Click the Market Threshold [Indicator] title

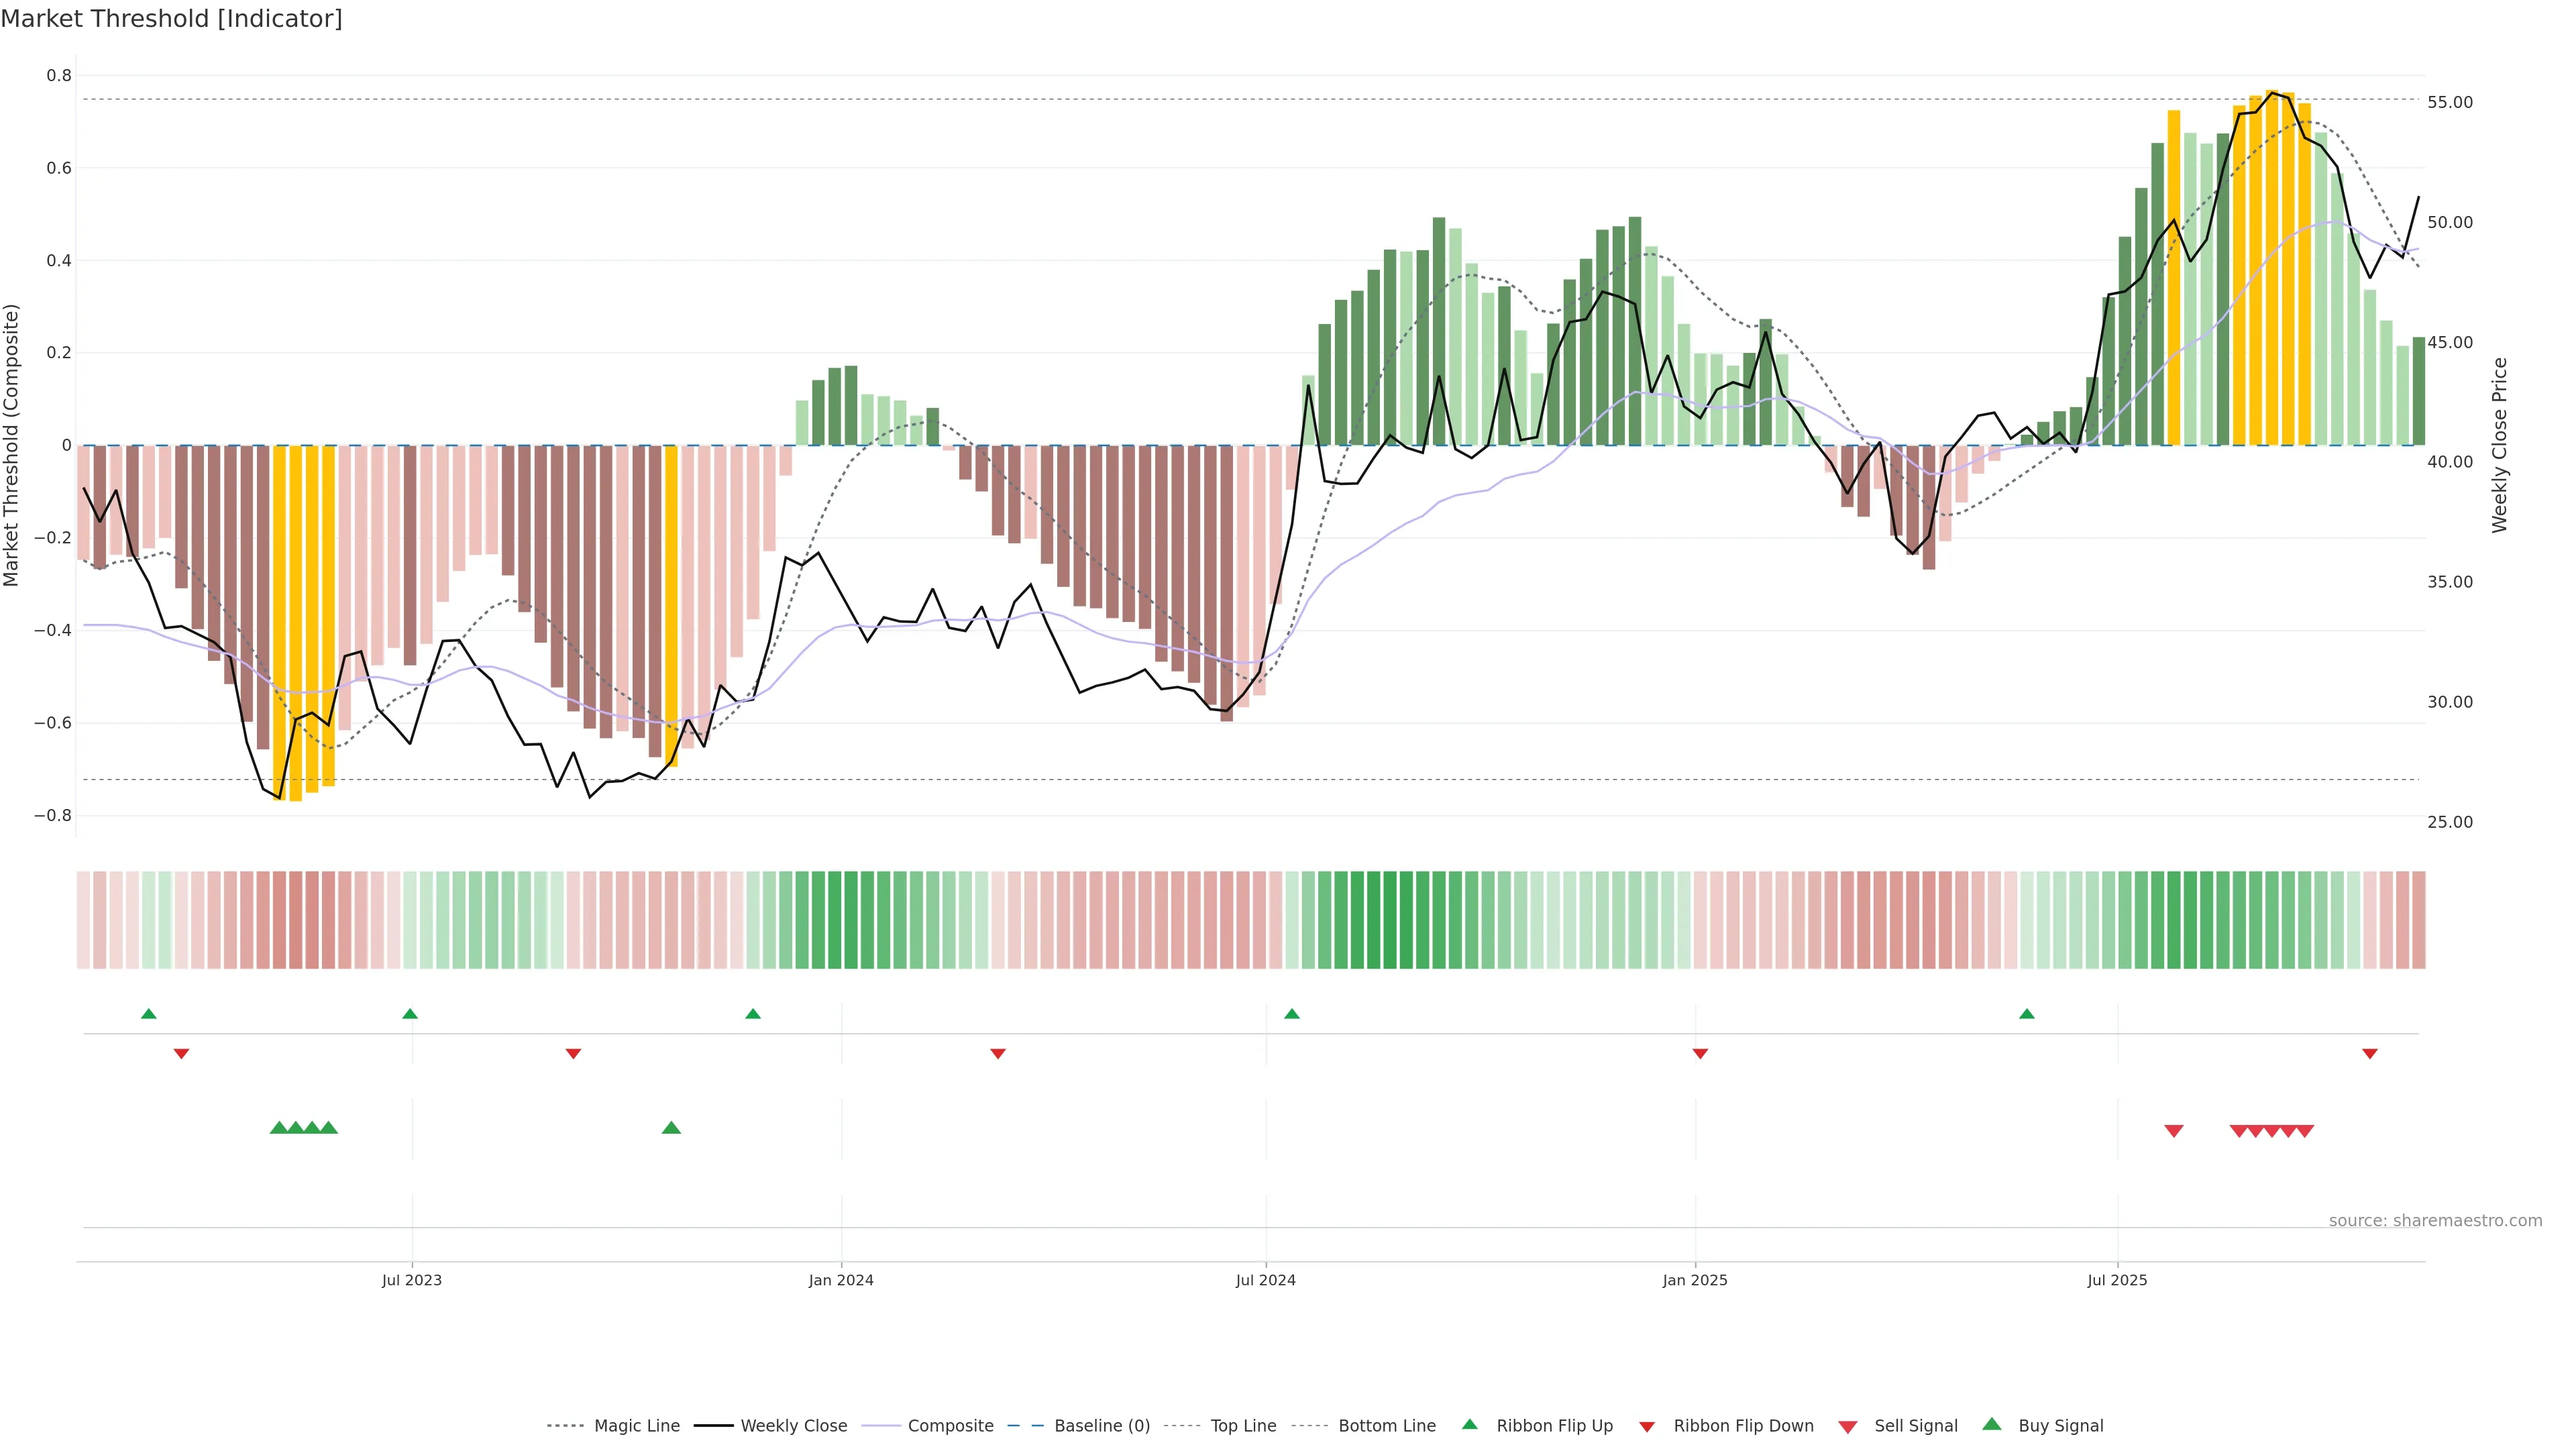[171, 19]
